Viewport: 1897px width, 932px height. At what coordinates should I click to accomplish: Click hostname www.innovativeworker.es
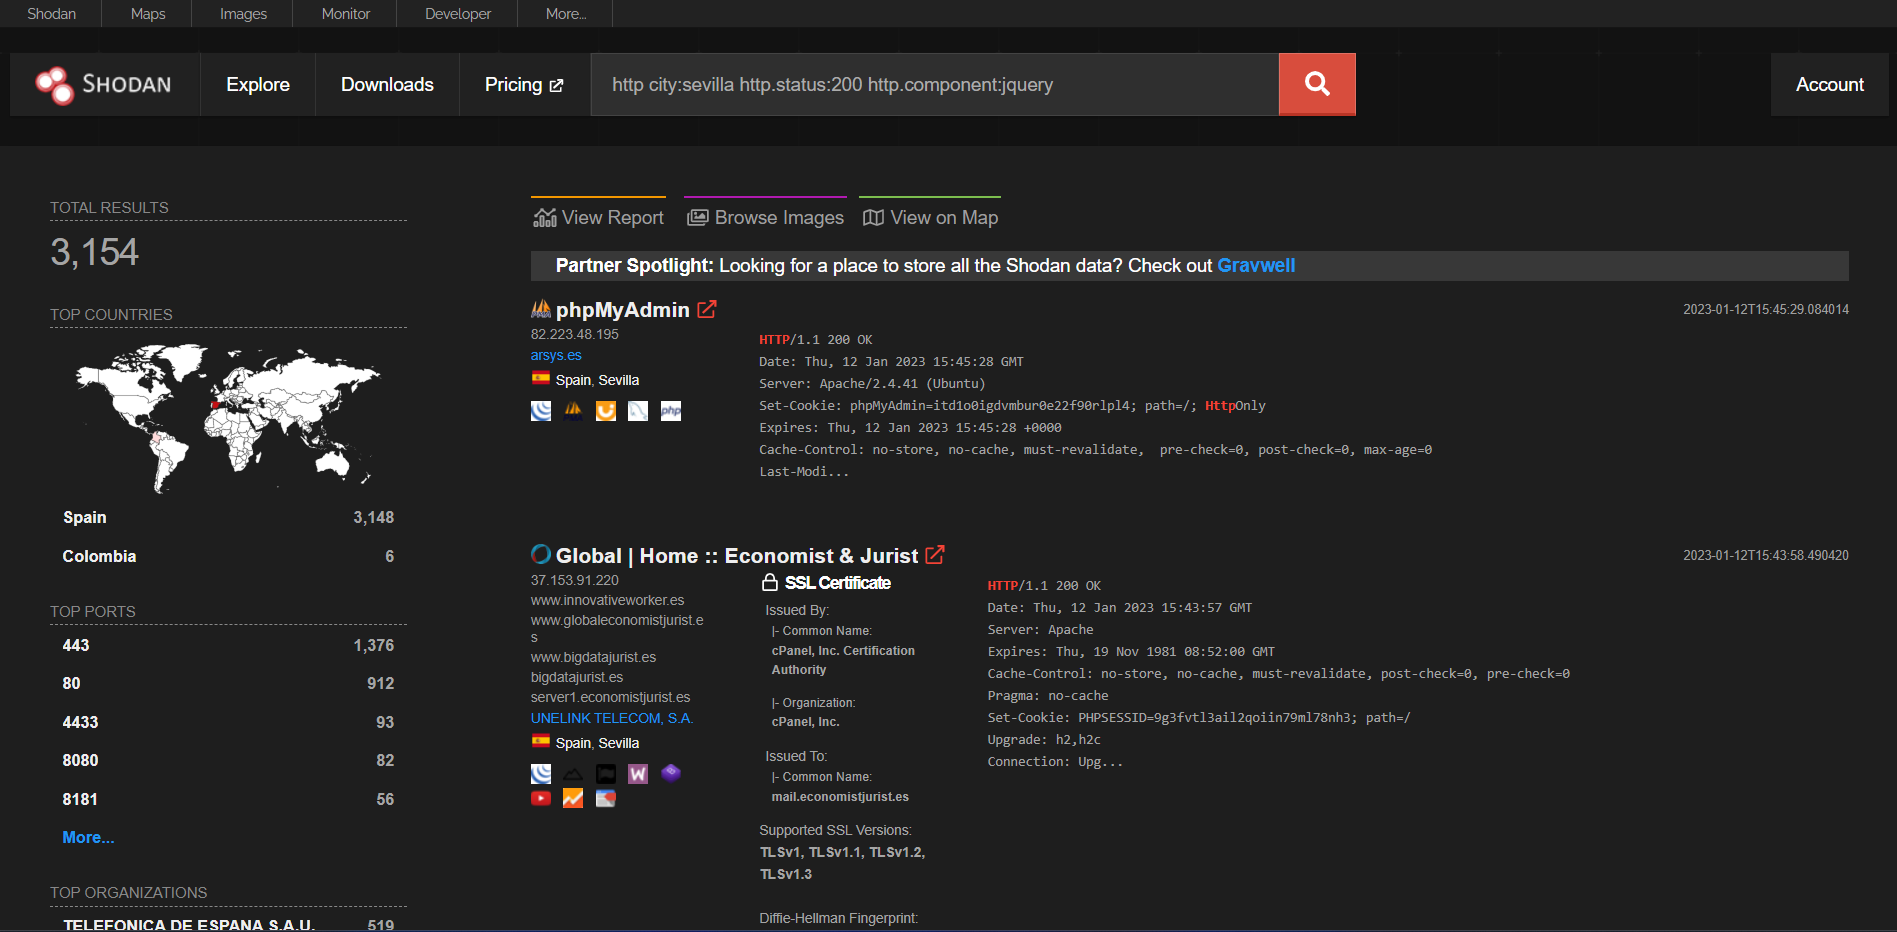pyautogui.click(x=608, y=600)
